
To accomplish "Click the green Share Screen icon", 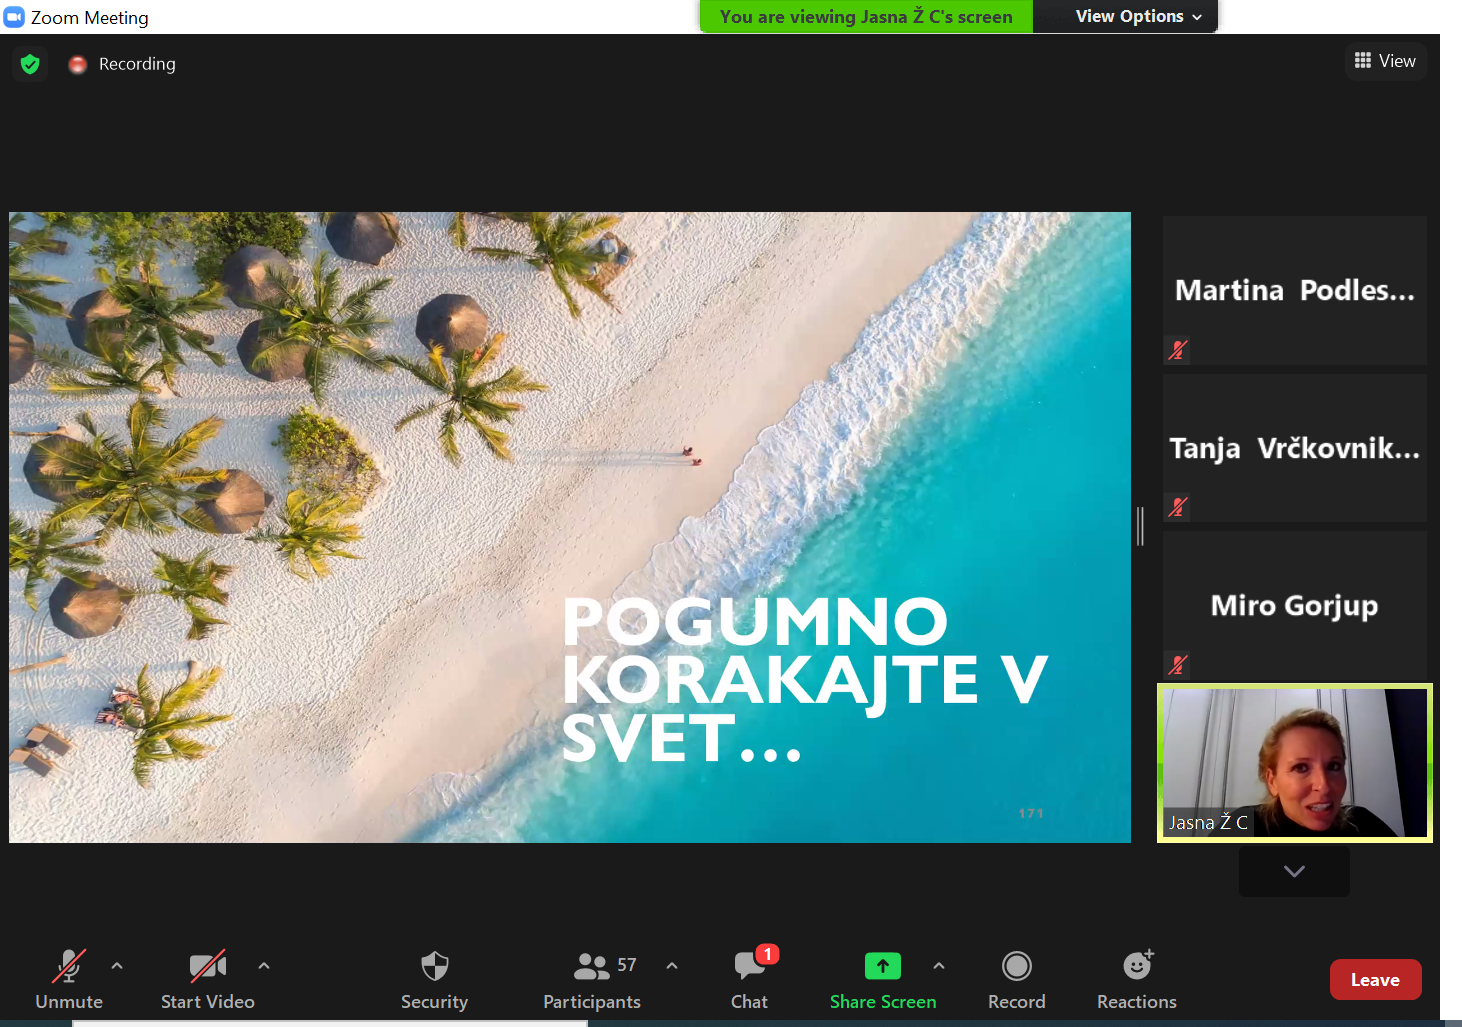I will (x=882, y=966).
